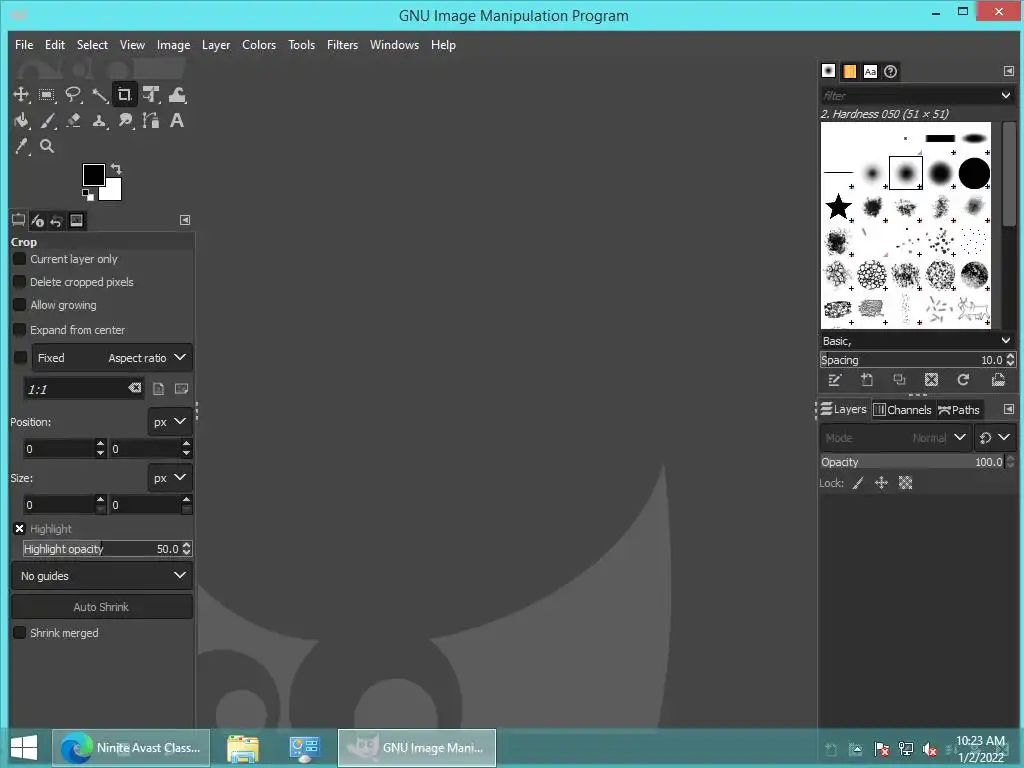
Task: Click the Duplicate brush icon
Action: click(x=899, y=380)
